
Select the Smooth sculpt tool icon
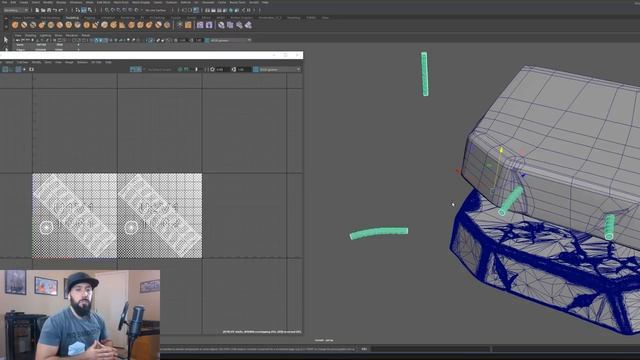point(24,25)
